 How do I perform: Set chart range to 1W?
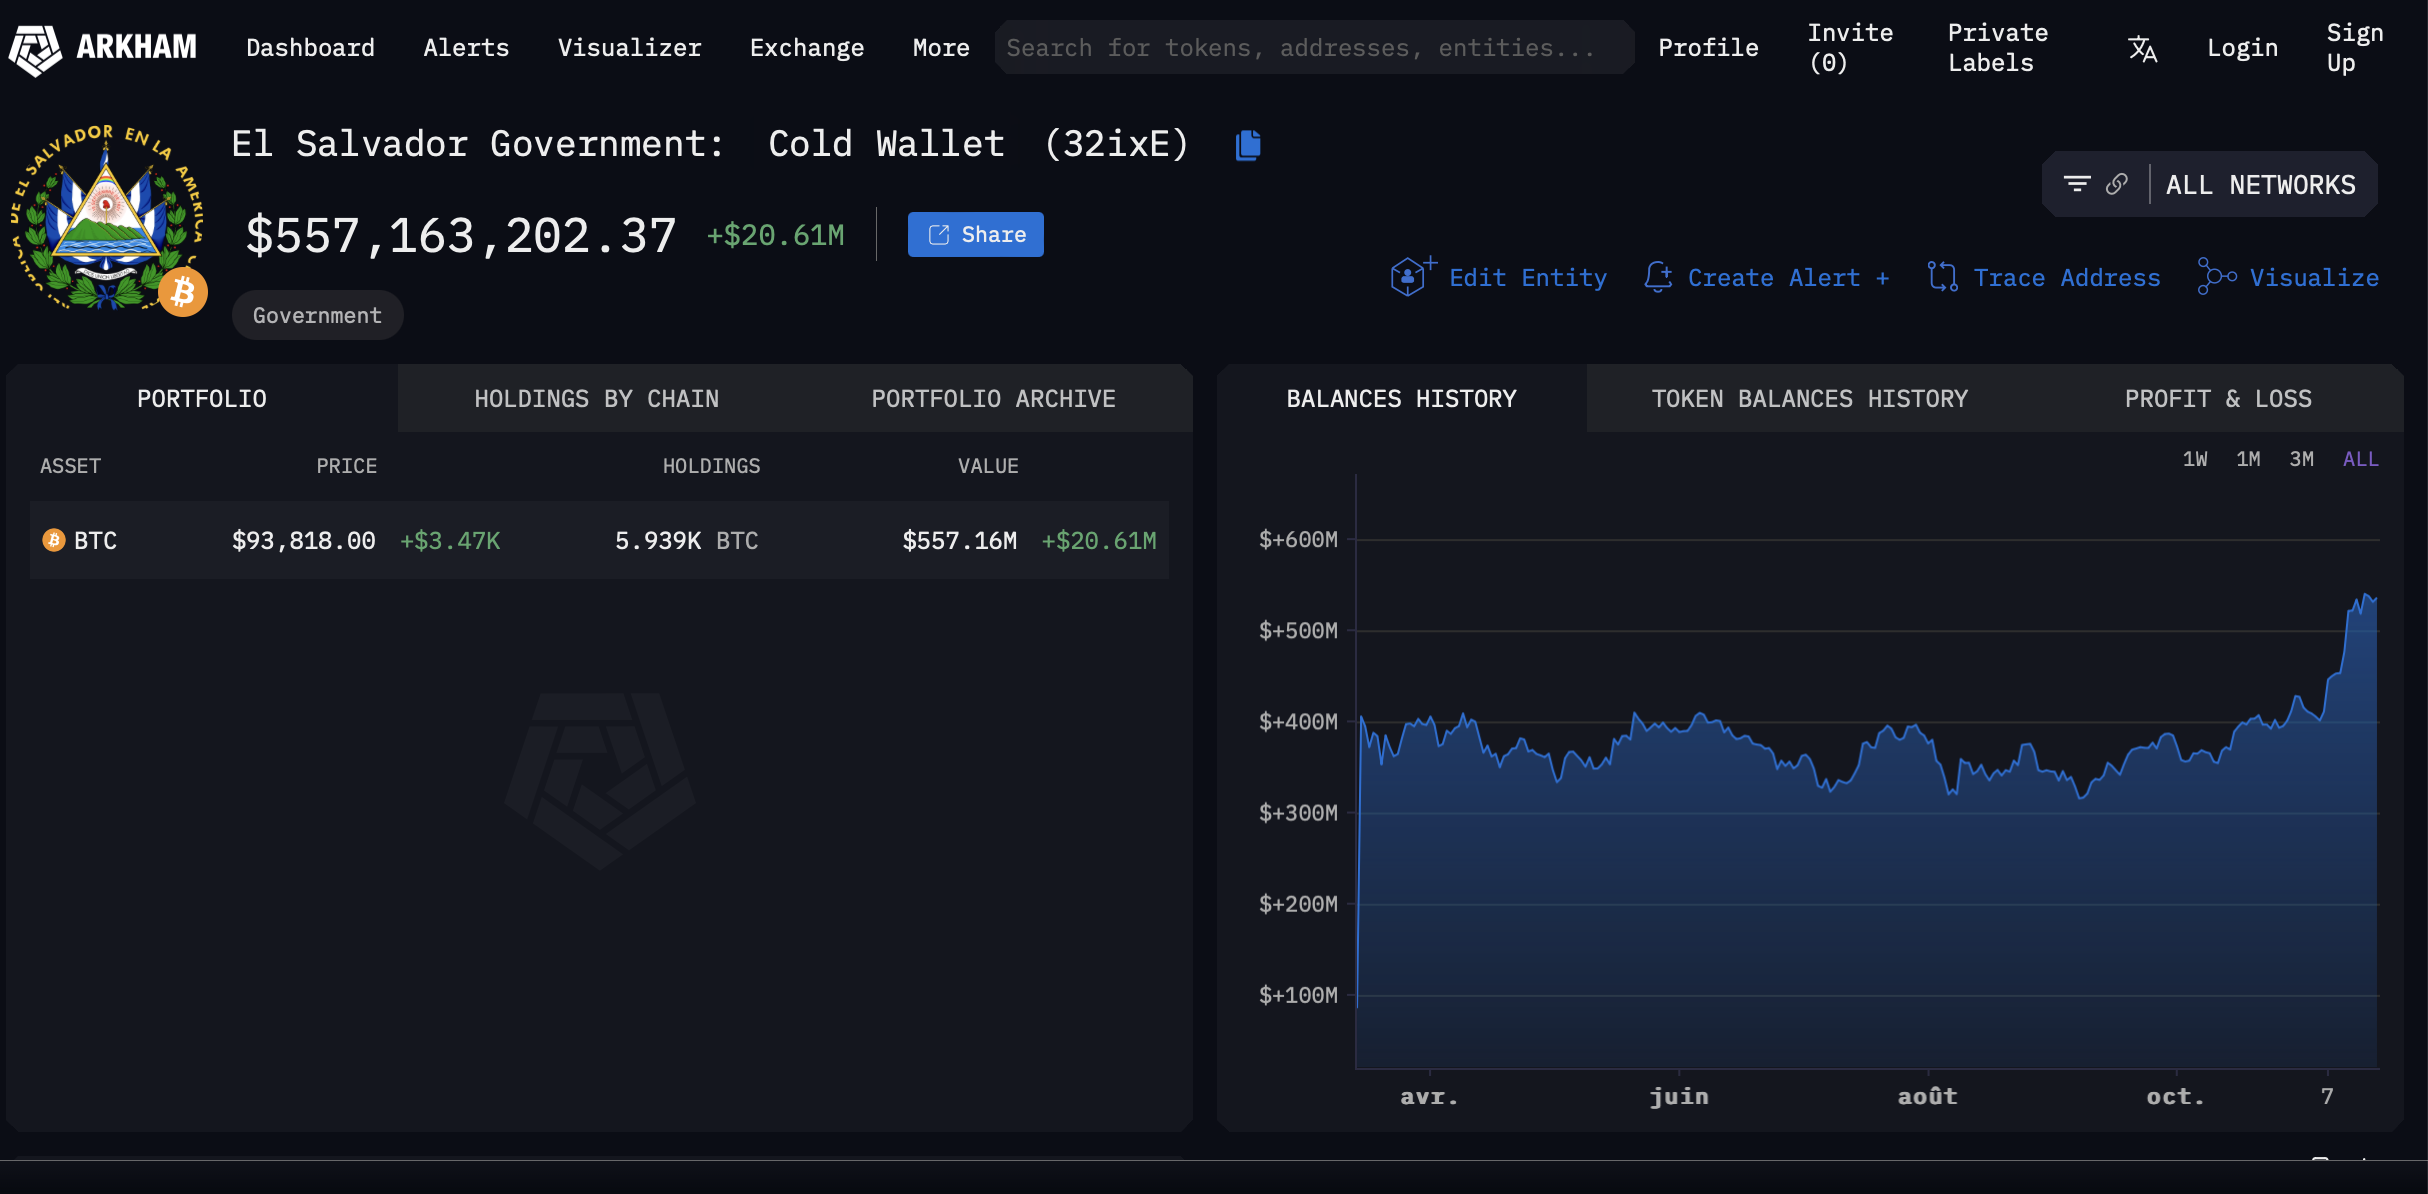pos(2195,459)
